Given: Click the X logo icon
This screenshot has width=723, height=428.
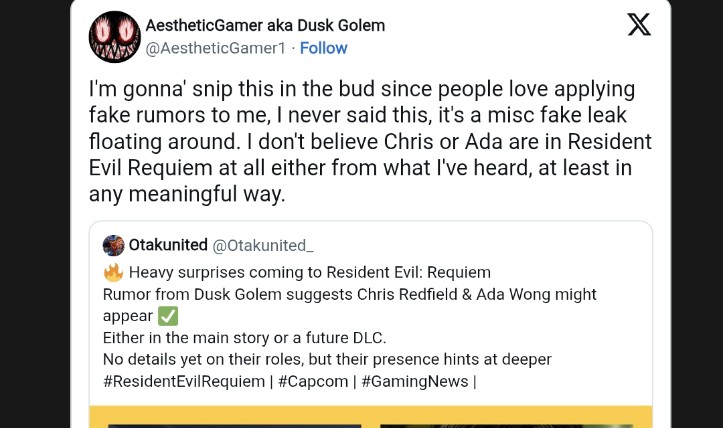Looking at the screenshot, I should point(639,26).
